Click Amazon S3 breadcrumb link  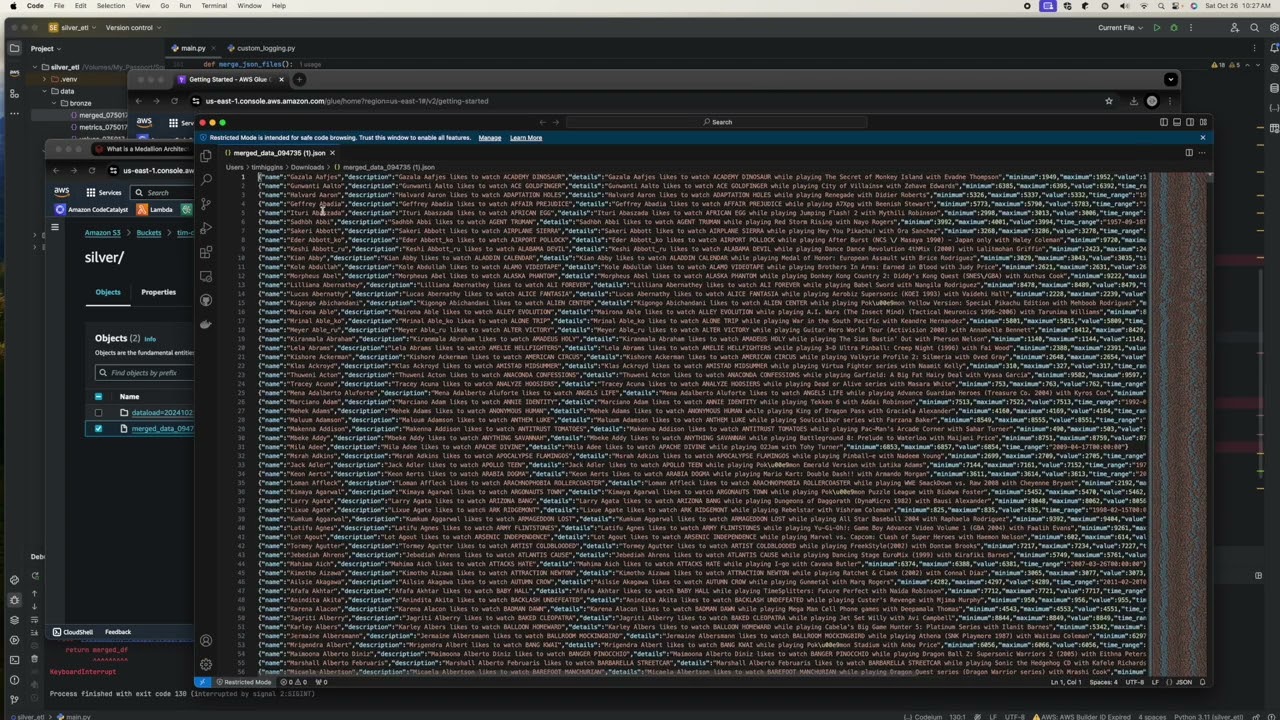(102, 232)
